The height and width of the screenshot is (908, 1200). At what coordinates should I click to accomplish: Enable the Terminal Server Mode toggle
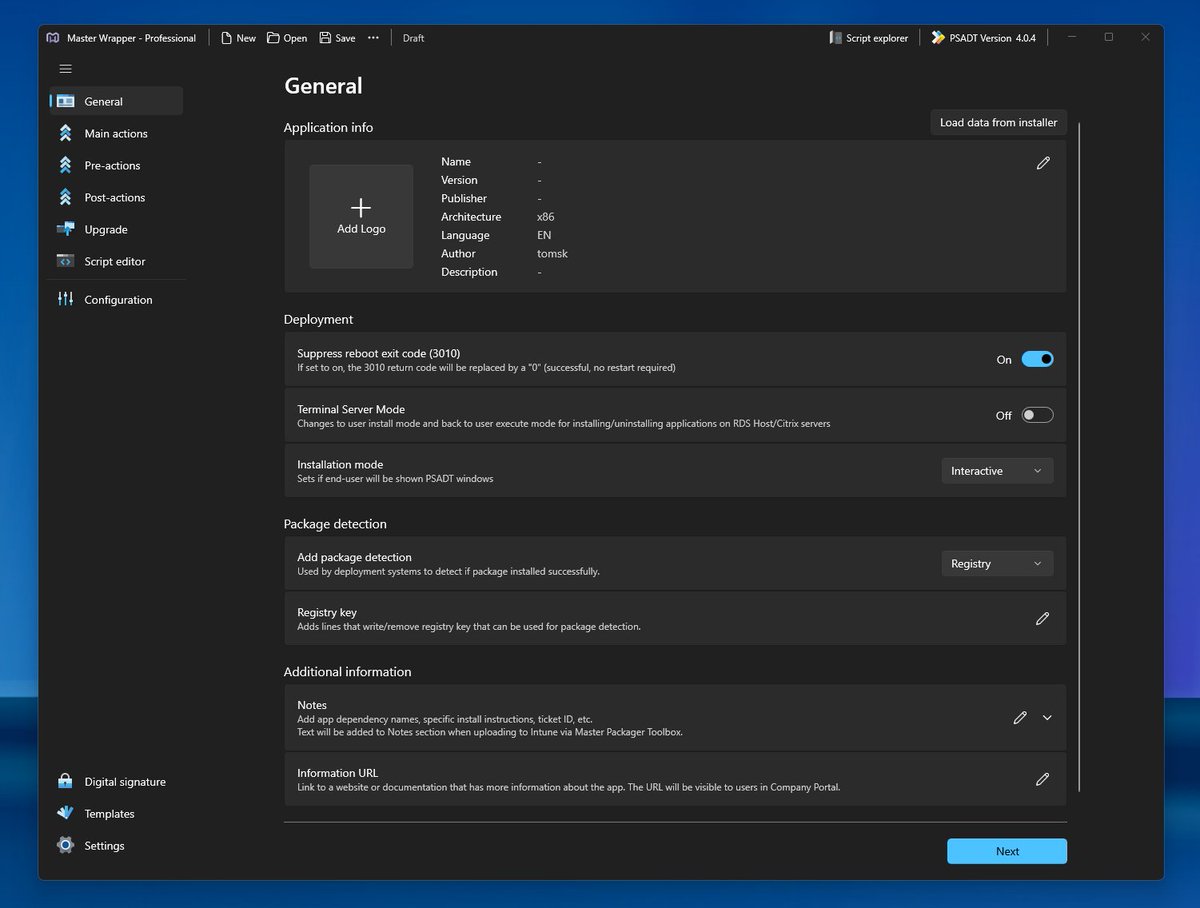pos(1037,415)
